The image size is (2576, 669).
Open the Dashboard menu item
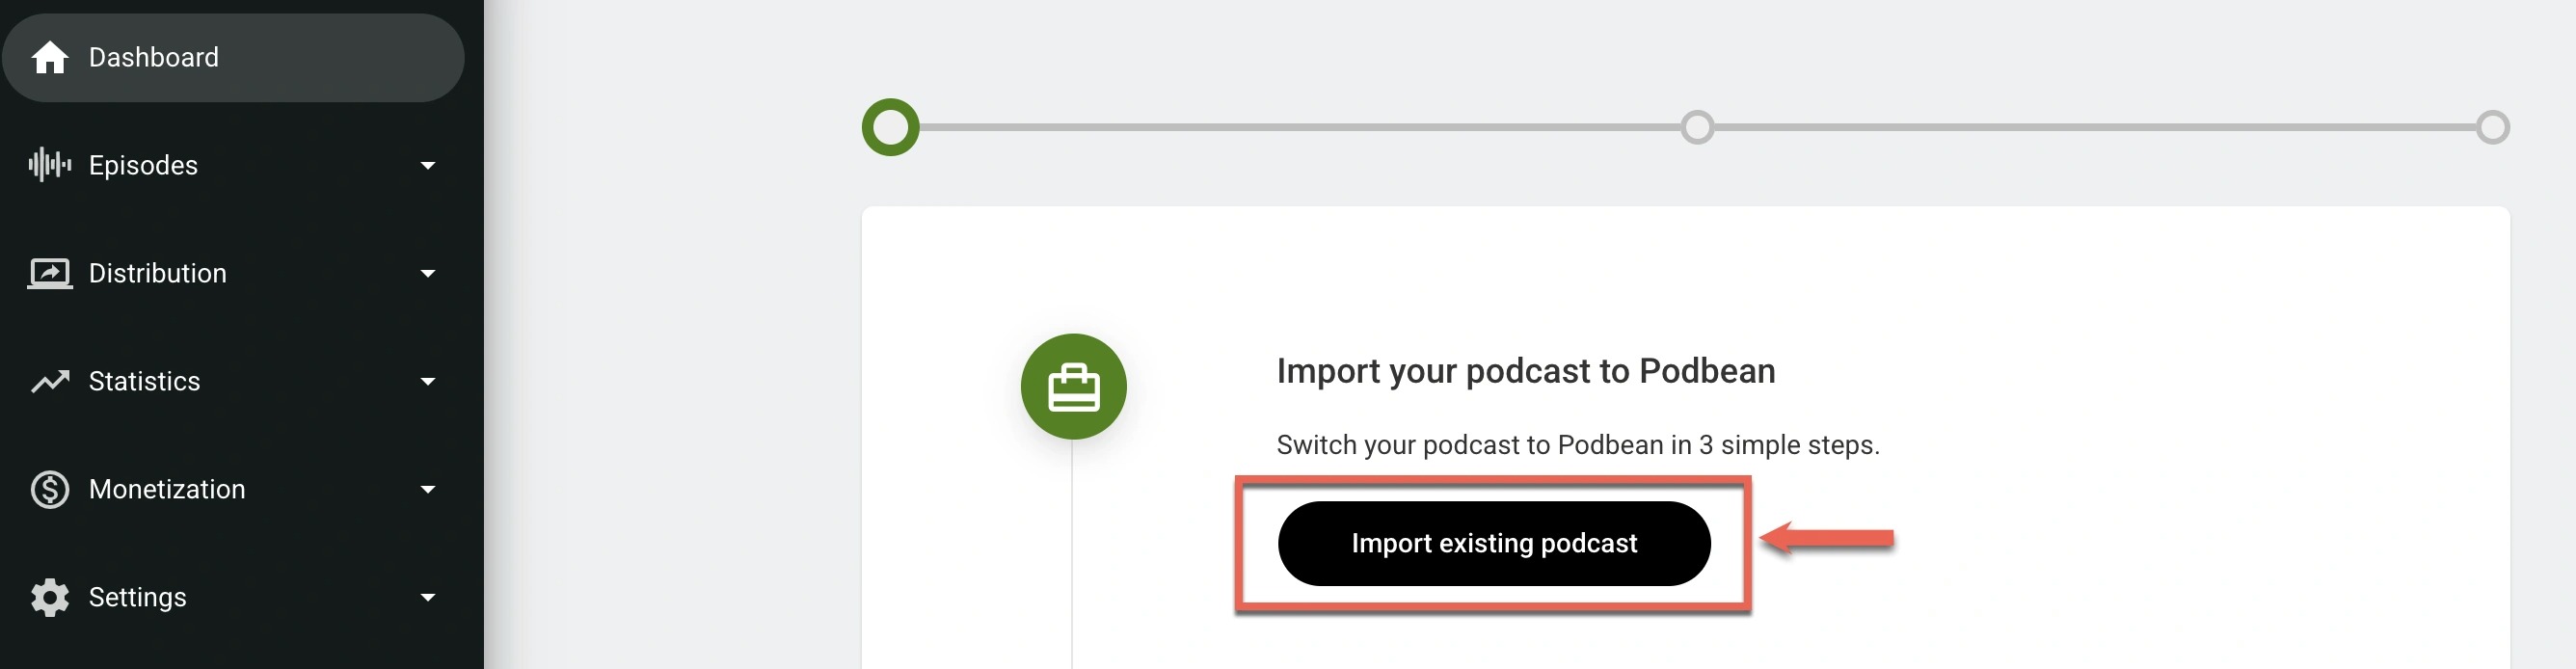[x=233, y=58]
